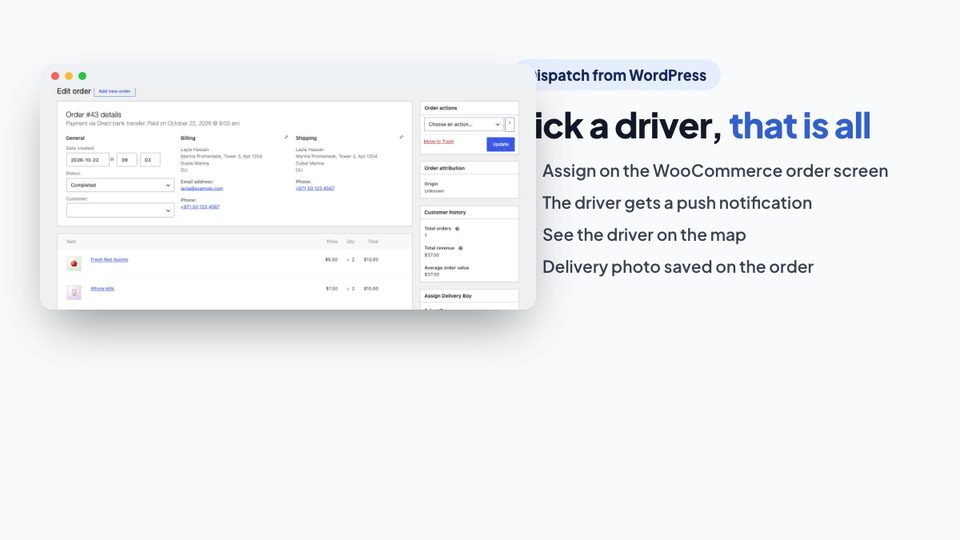The height and width of the screenshot is (540, 960).
Task: Maximize the window with the green button
Action: point(82,76)
